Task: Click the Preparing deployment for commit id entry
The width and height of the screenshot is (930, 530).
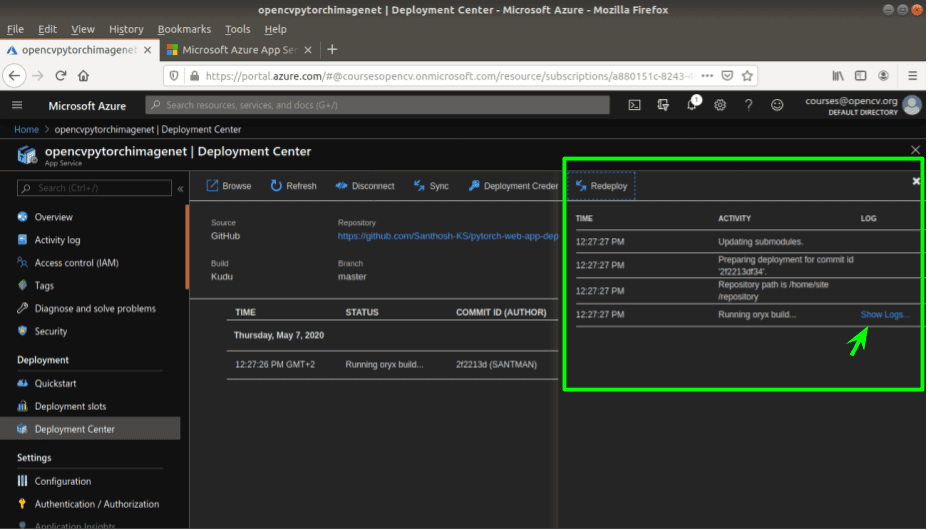Action: pyautogui.click(x=786, y=266)
